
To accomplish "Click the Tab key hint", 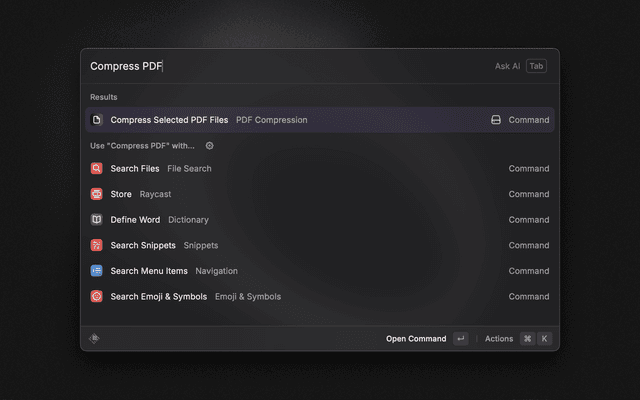I will click(537, 66).
